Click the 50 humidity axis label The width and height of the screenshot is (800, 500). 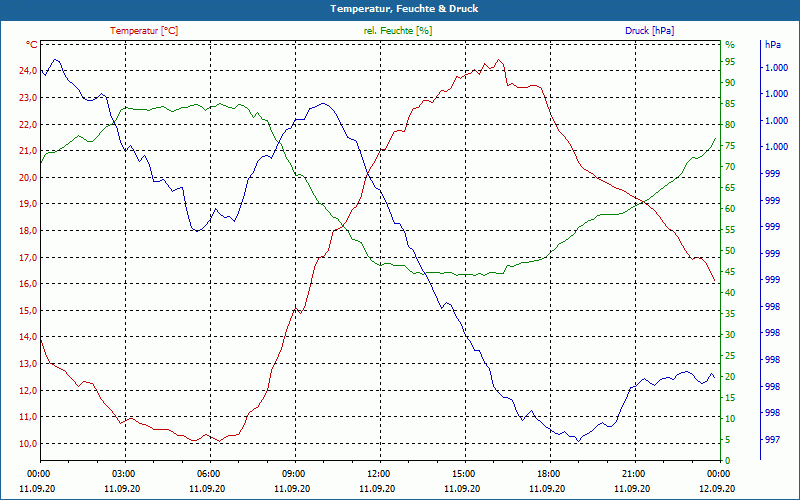(730, 251)
